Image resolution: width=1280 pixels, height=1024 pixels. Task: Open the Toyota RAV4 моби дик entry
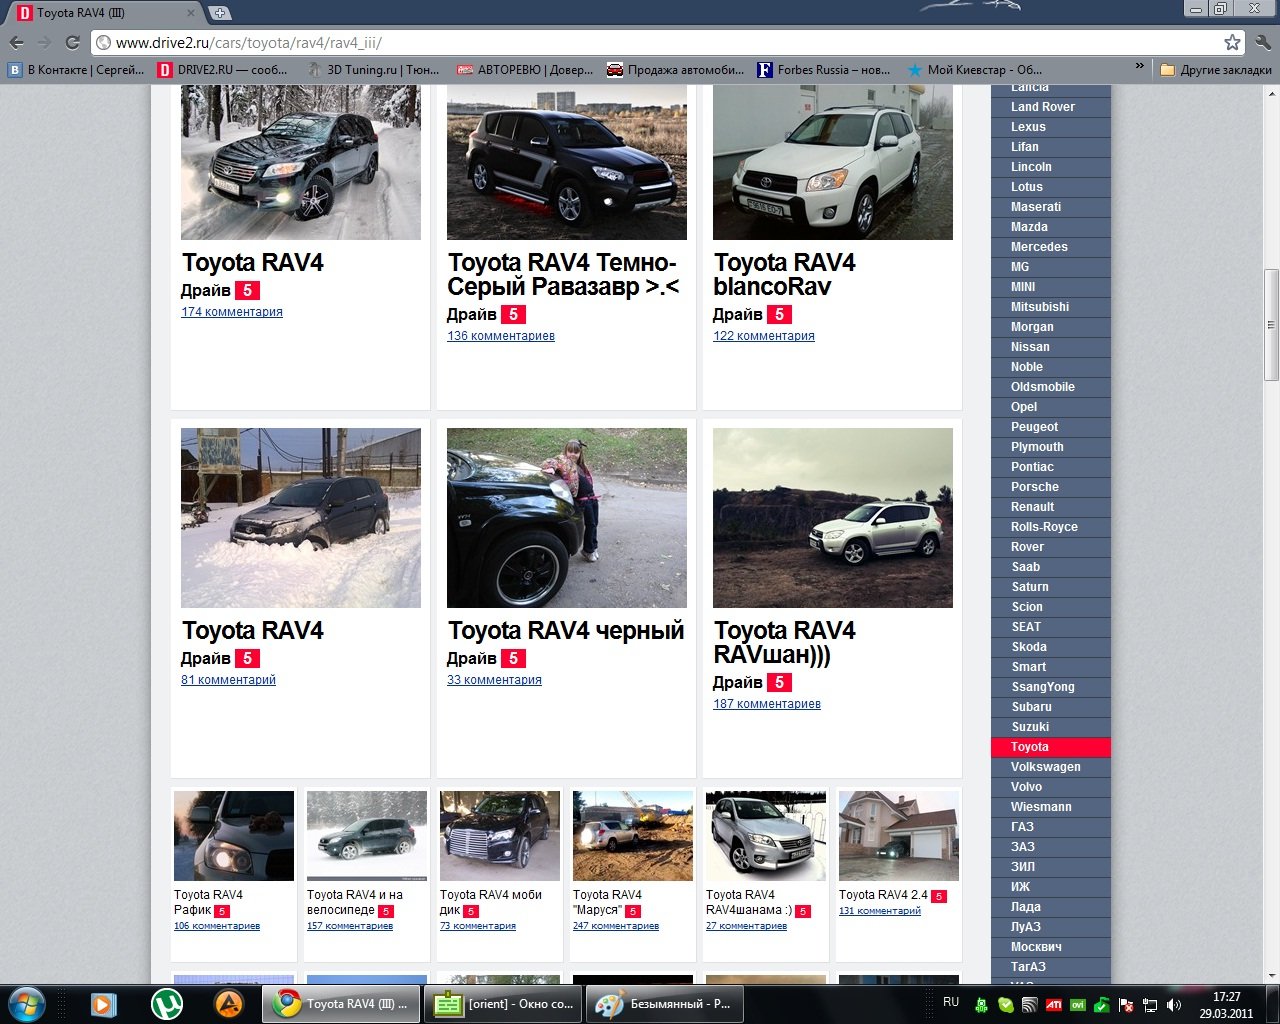click(490, 902)
